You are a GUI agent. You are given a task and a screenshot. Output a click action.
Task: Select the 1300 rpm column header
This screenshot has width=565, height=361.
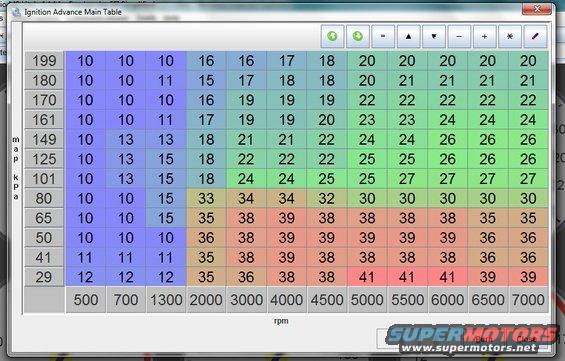166,300
